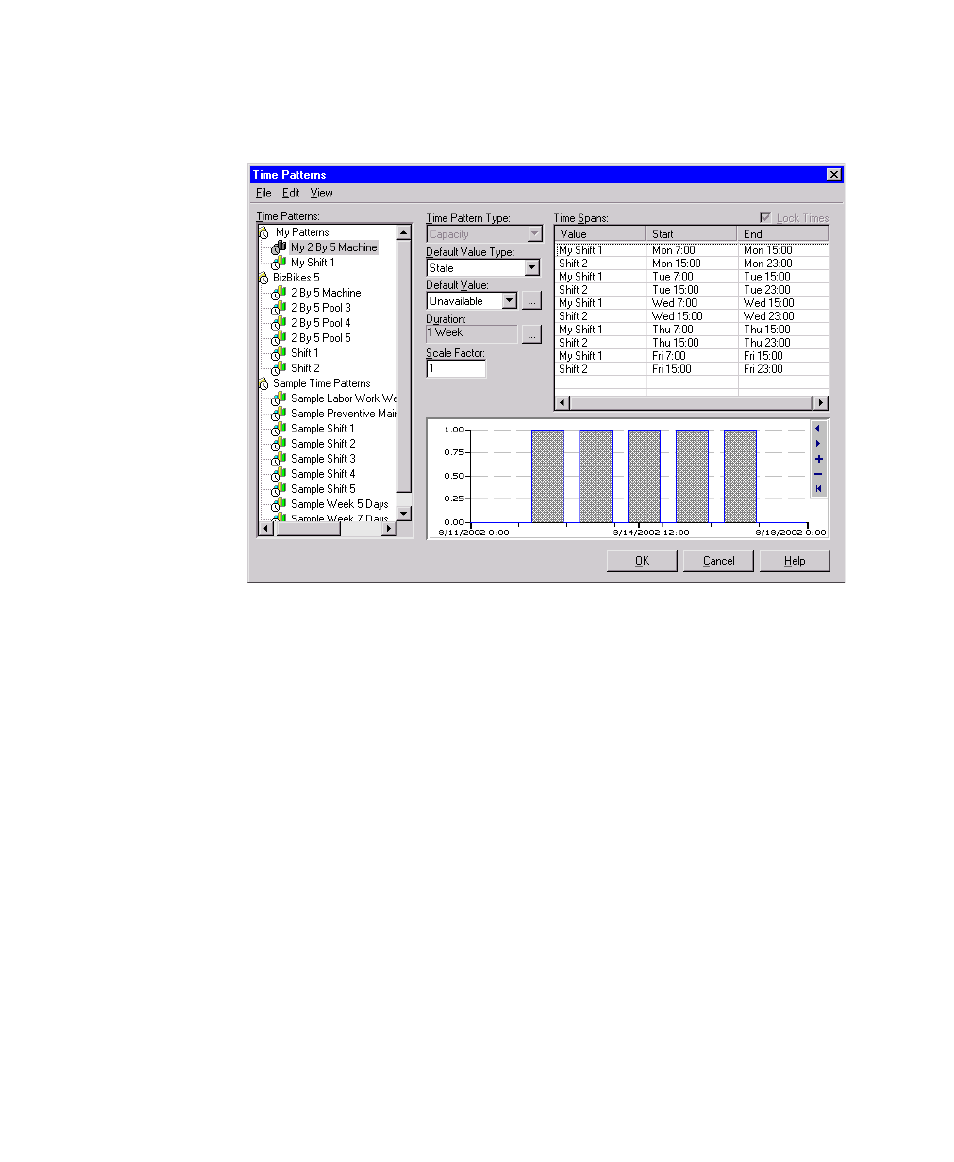Zoom out the chart with minus icon
Screen dimensions: 954x1162
tap(818, 474)
